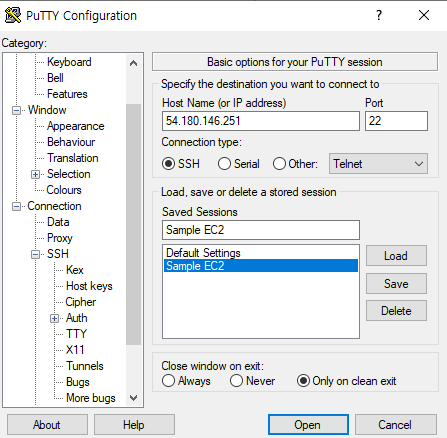Click the Host Name input field
The width and height of the screenshot is (447, 438).
point(261,121)
